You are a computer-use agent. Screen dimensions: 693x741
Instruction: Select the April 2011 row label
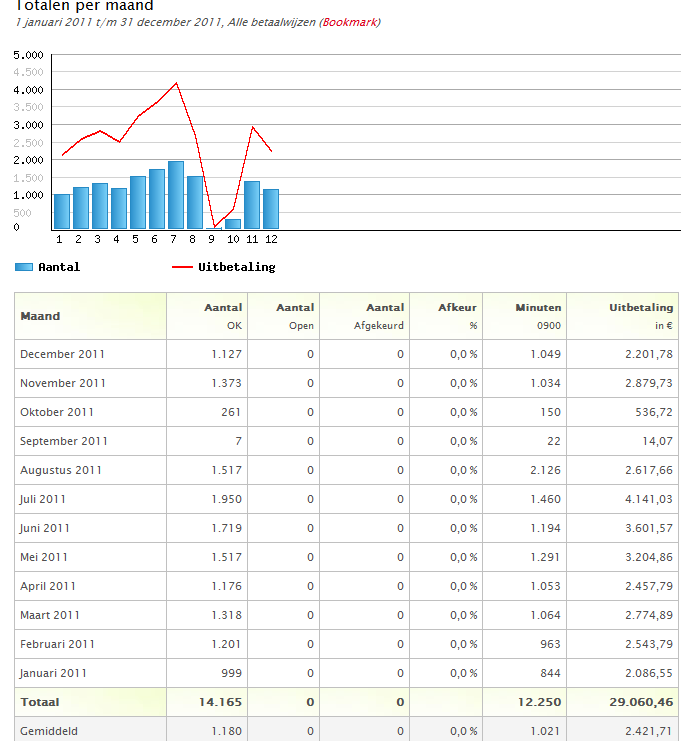point(48,586)
